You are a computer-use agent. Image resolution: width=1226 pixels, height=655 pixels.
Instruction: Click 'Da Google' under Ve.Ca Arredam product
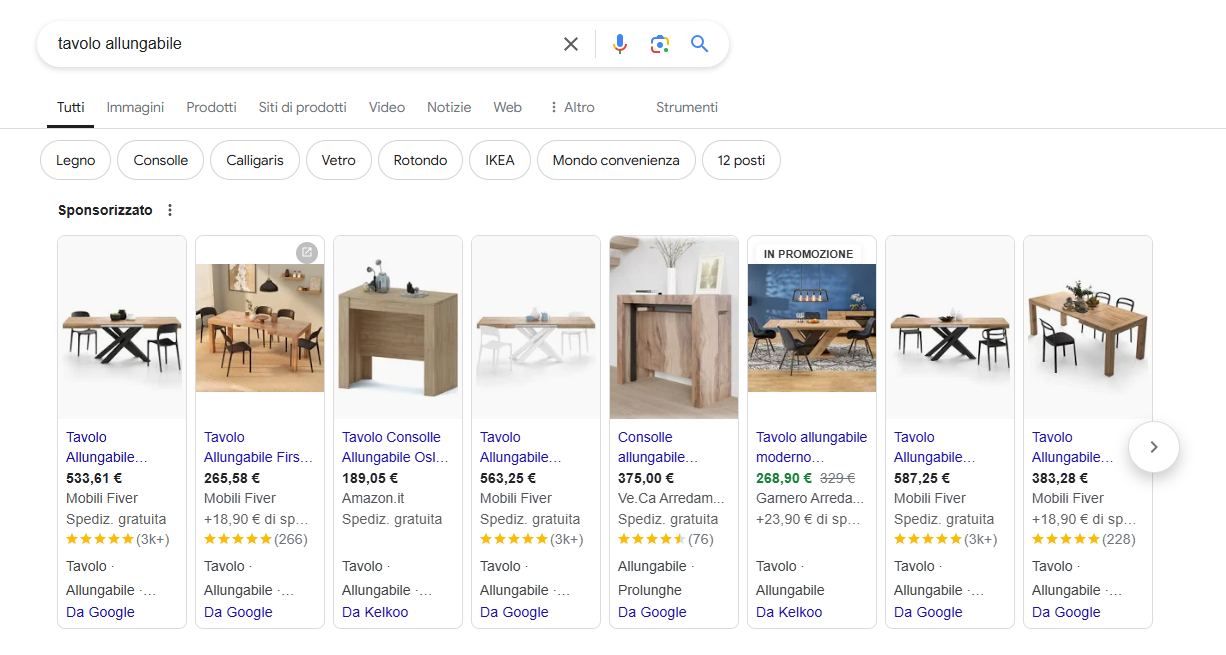pyautogui.click(x=652, y=612)
